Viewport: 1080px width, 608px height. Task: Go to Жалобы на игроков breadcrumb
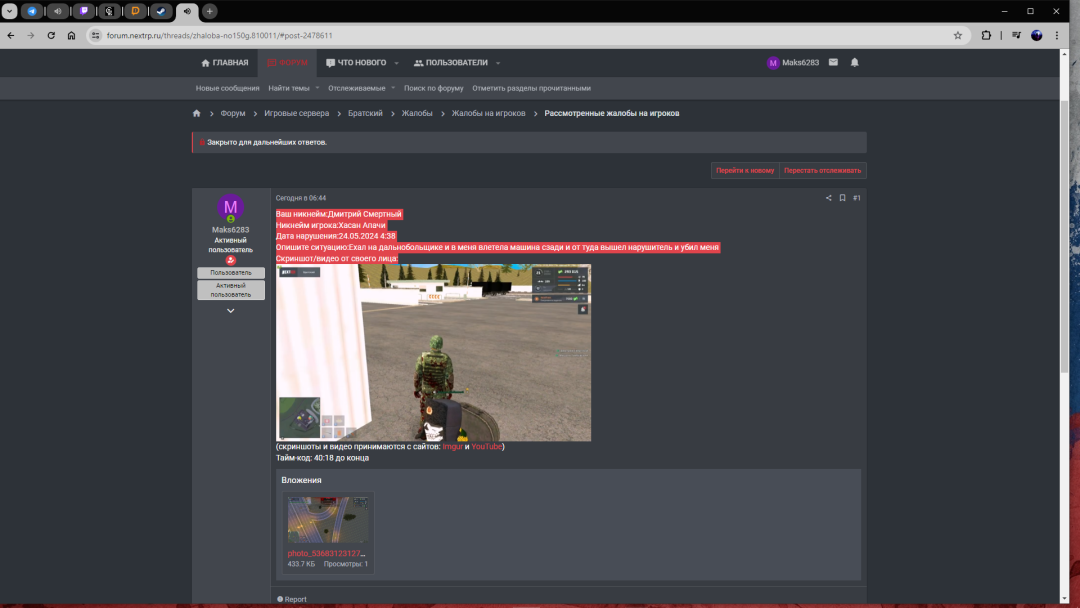(488, 114)
